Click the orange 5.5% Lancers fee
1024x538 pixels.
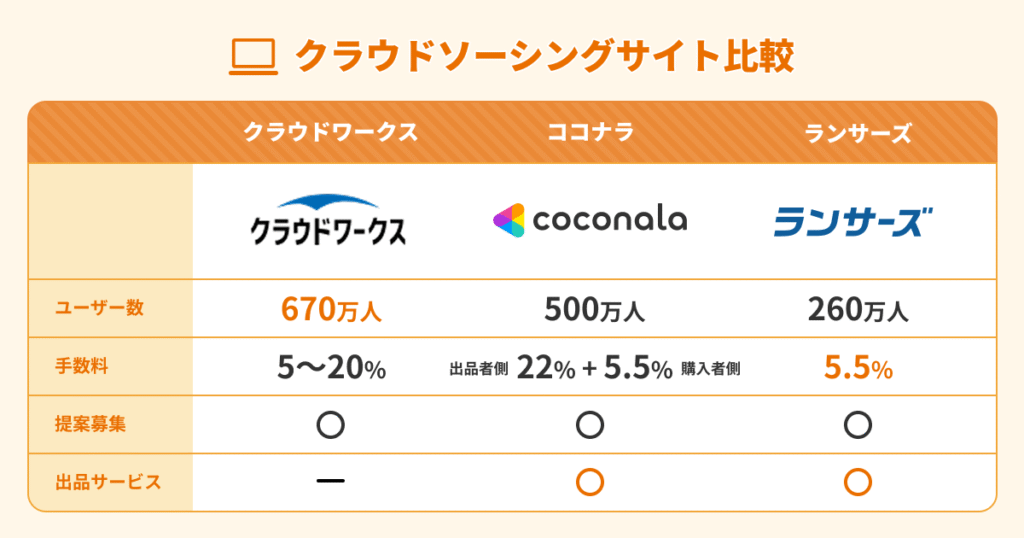tap(858, 368)
